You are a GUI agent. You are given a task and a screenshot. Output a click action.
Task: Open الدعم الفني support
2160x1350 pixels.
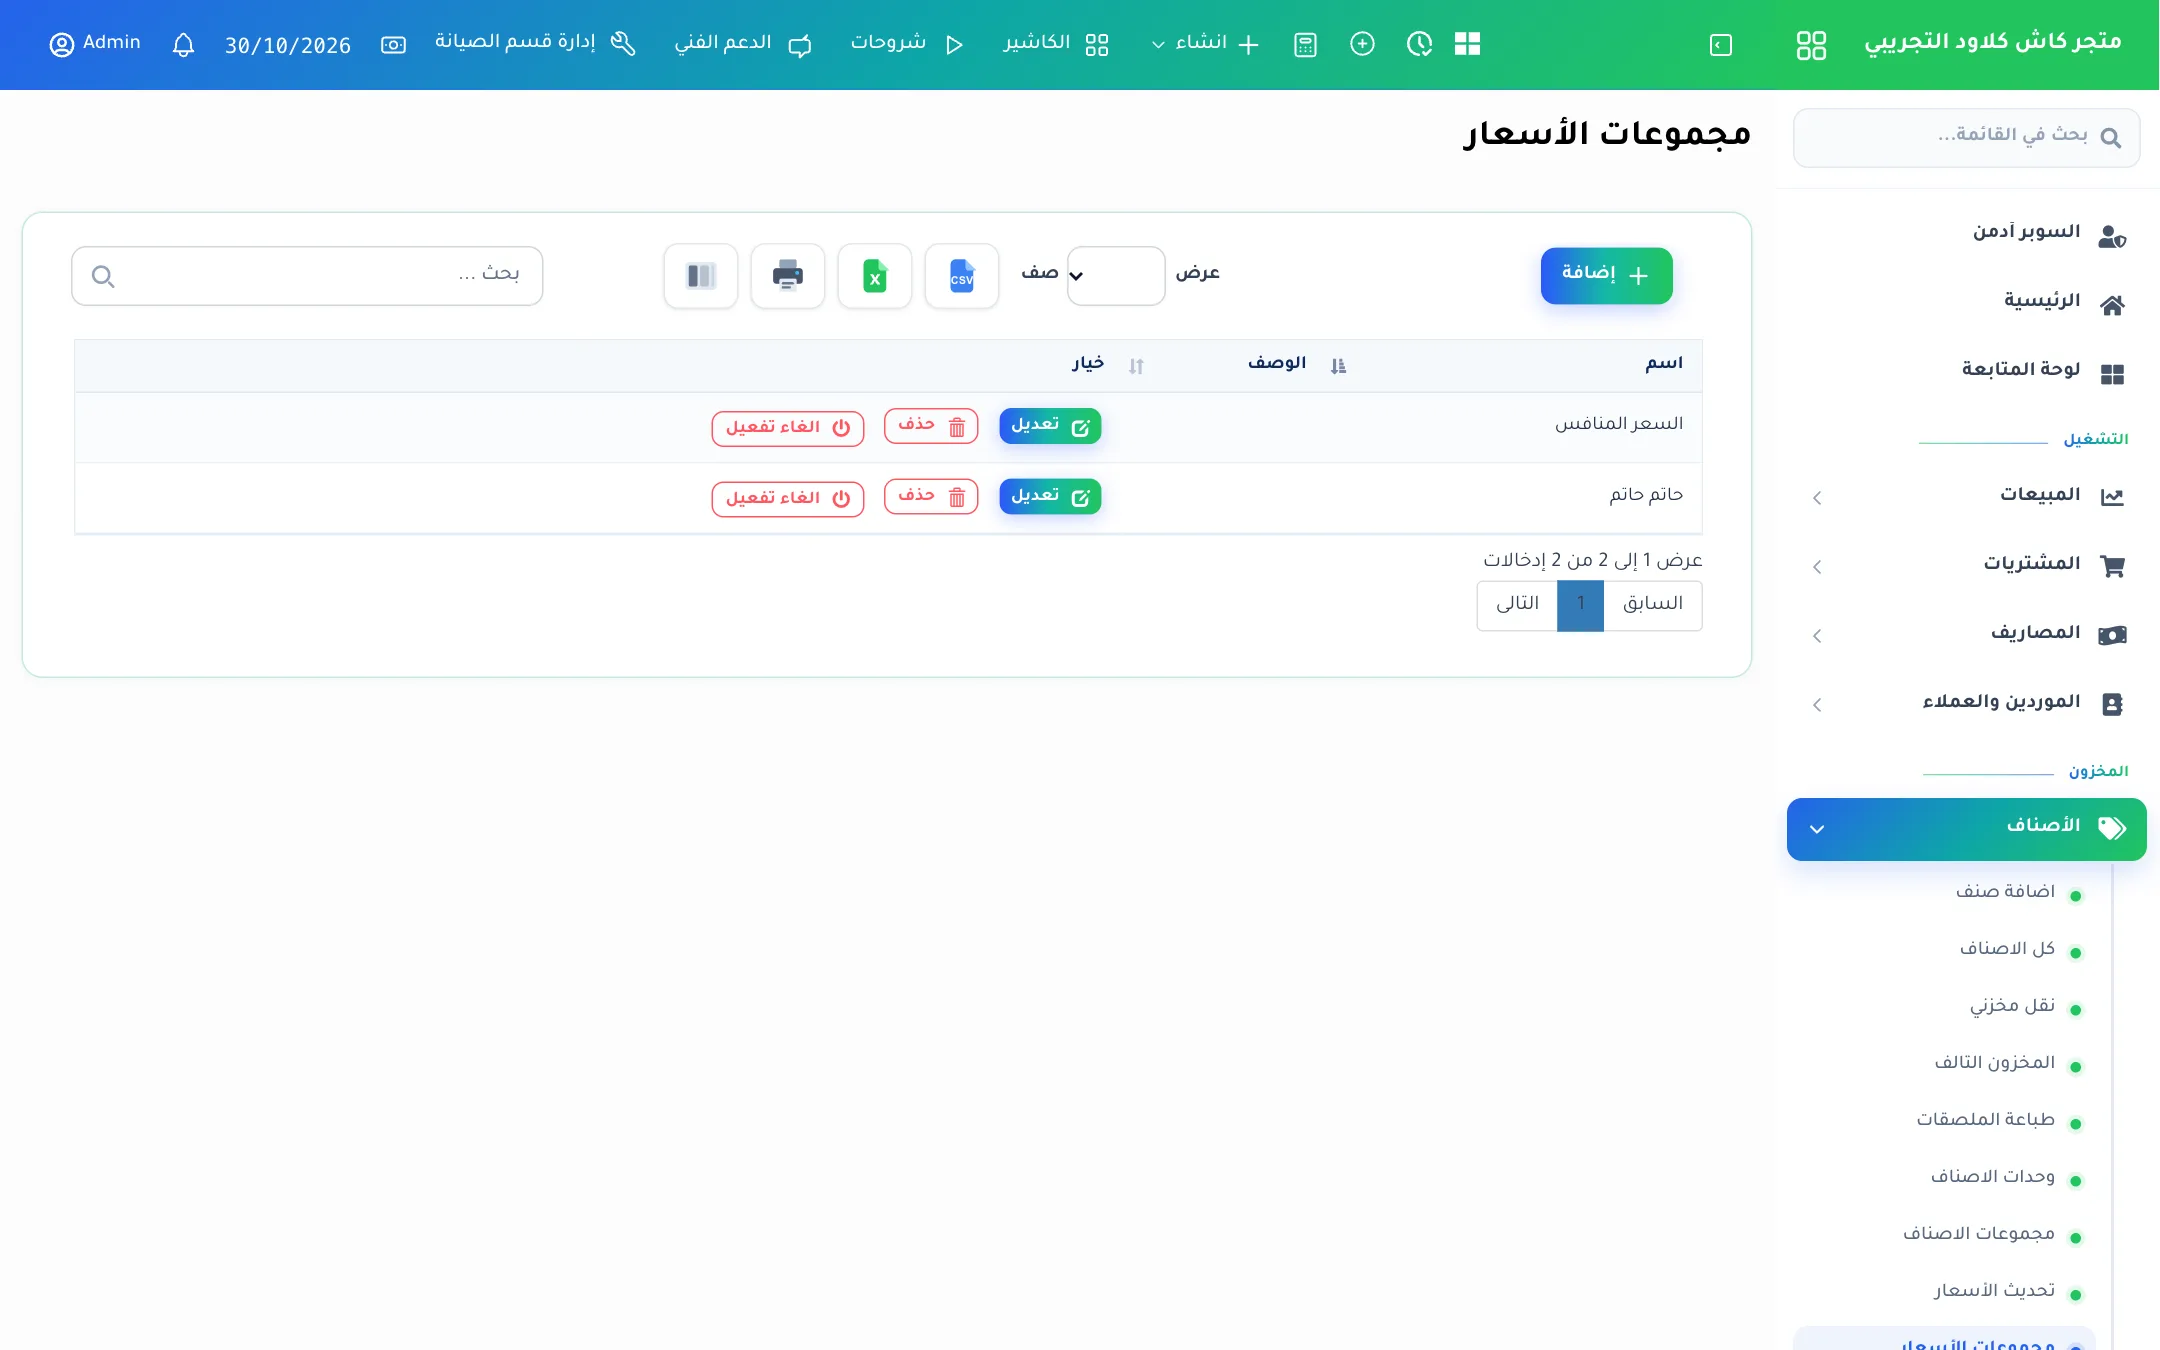coord(743,44)
